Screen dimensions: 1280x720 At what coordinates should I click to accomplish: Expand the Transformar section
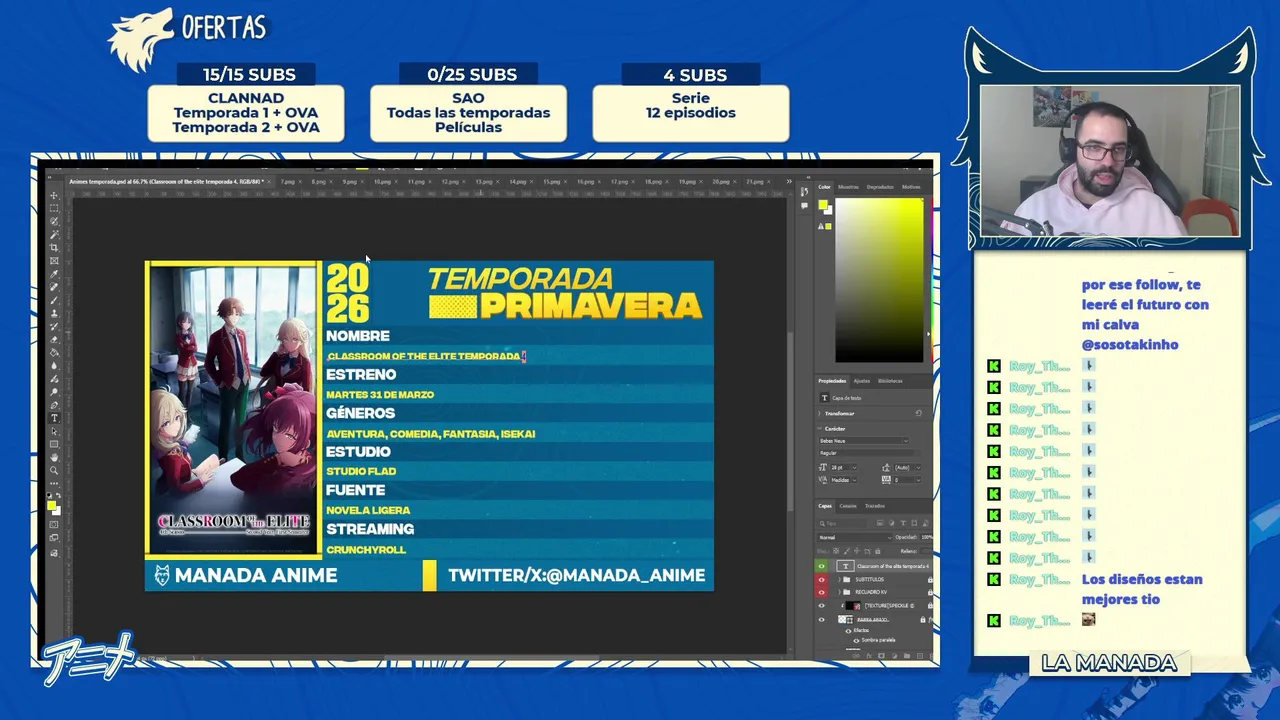pyautogui.click(x=819, y=413)
